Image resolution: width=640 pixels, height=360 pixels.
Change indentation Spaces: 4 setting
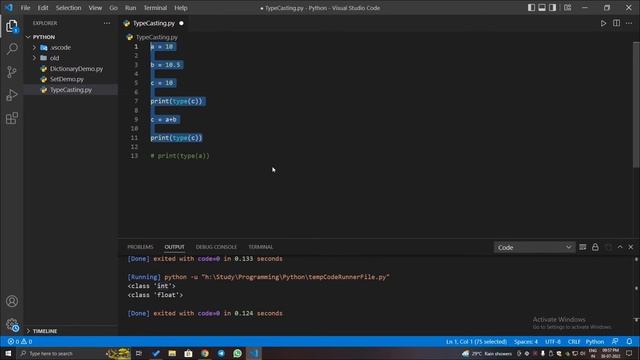526,341
